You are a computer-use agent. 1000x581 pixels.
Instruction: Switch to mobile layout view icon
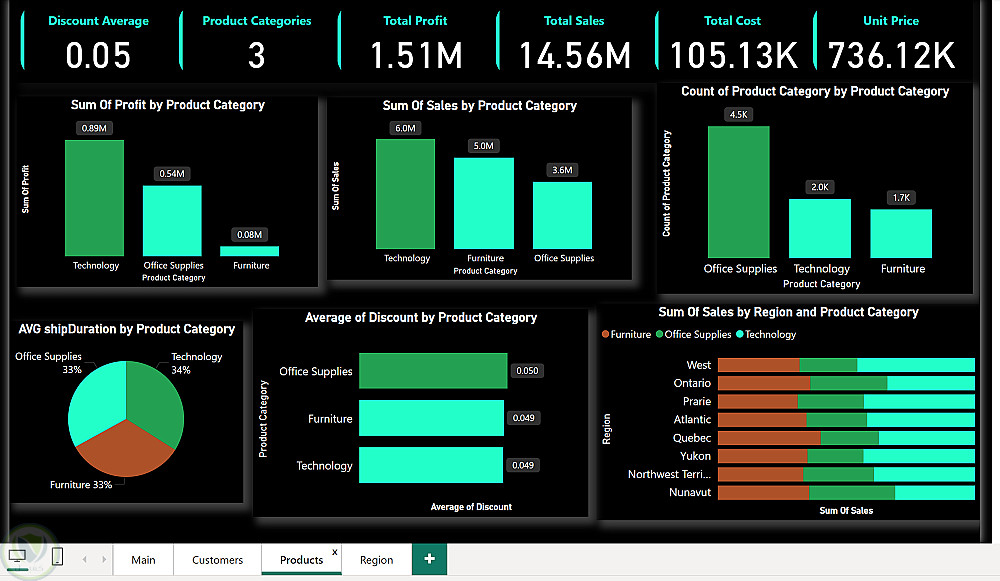pos(57,557)
